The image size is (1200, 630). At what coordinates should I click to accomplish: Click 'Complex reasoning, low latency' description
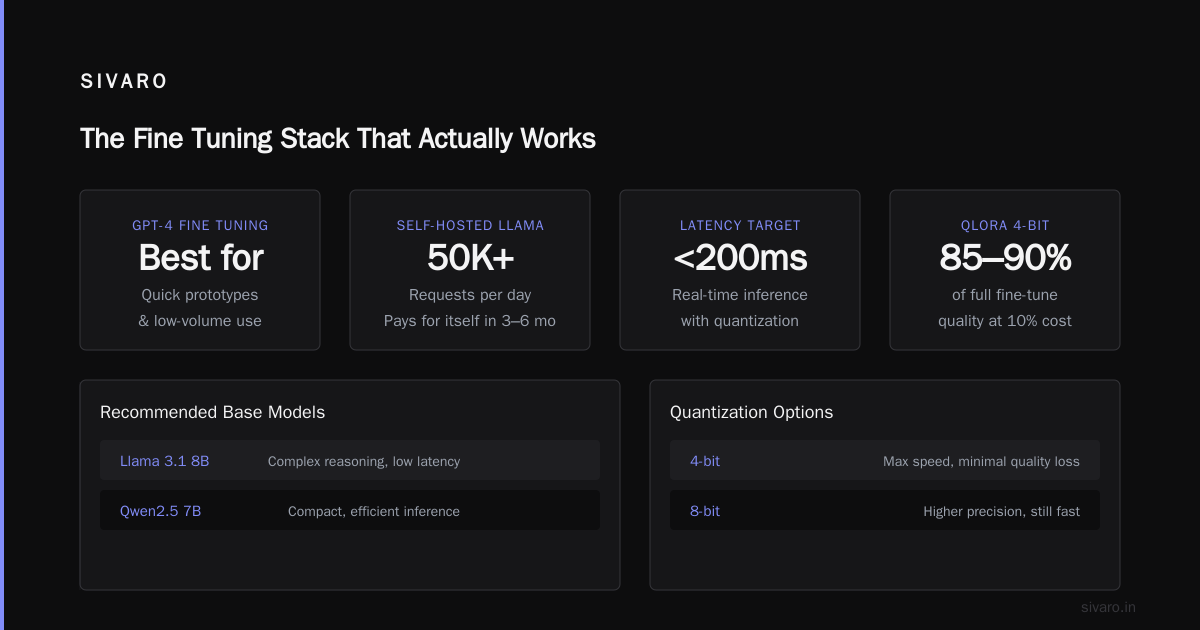[364, 461]
